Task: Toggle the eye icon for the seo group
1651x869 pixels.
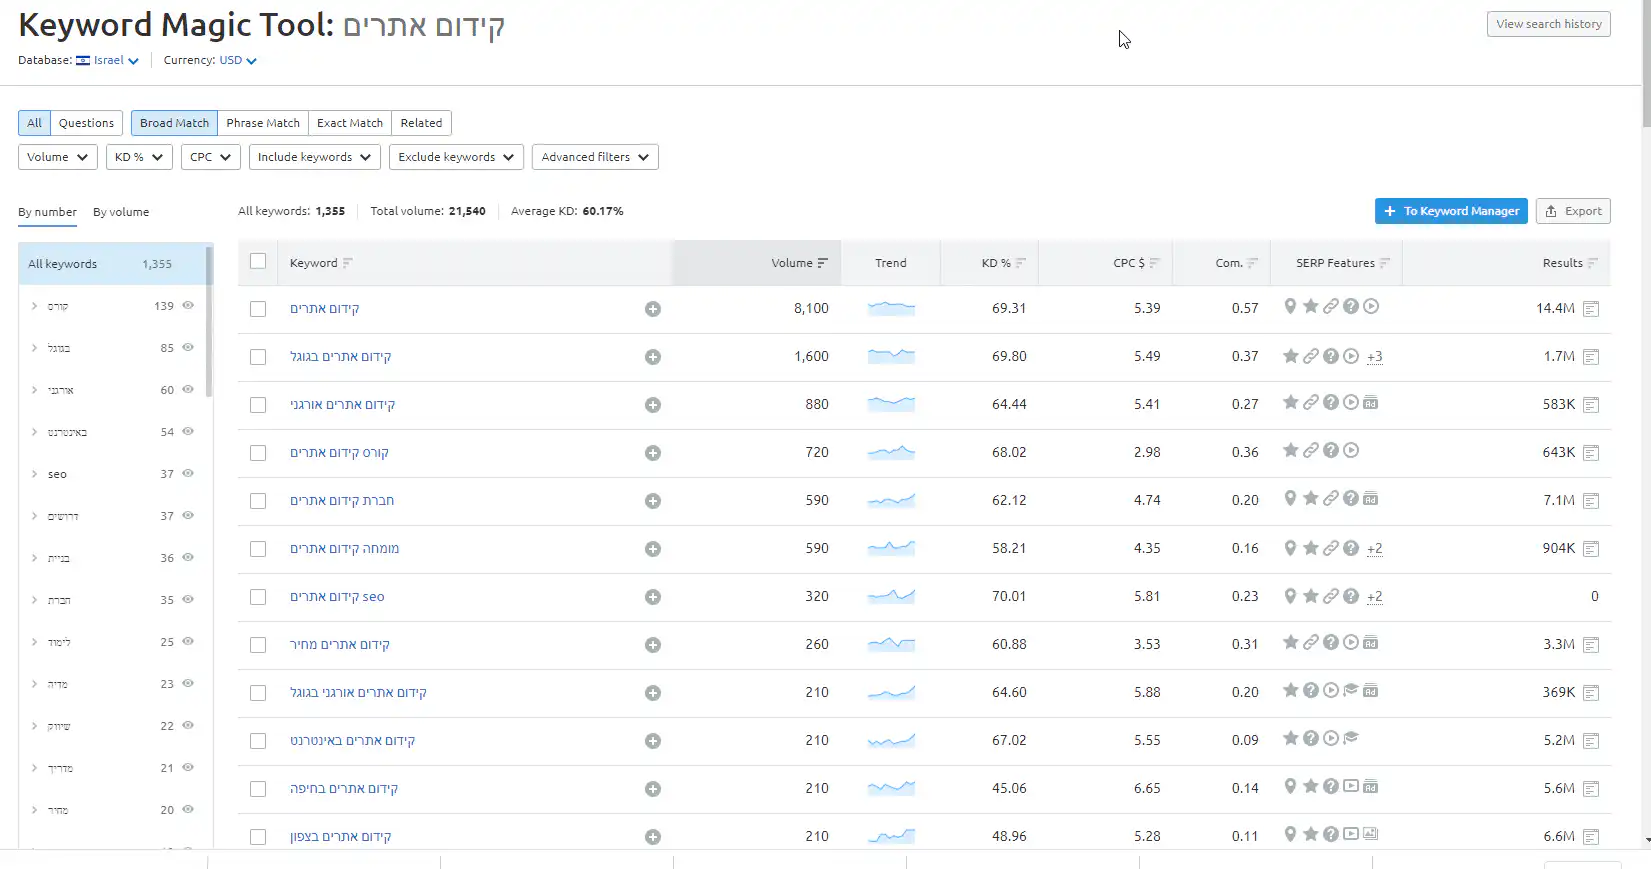Action: [188, 474]
